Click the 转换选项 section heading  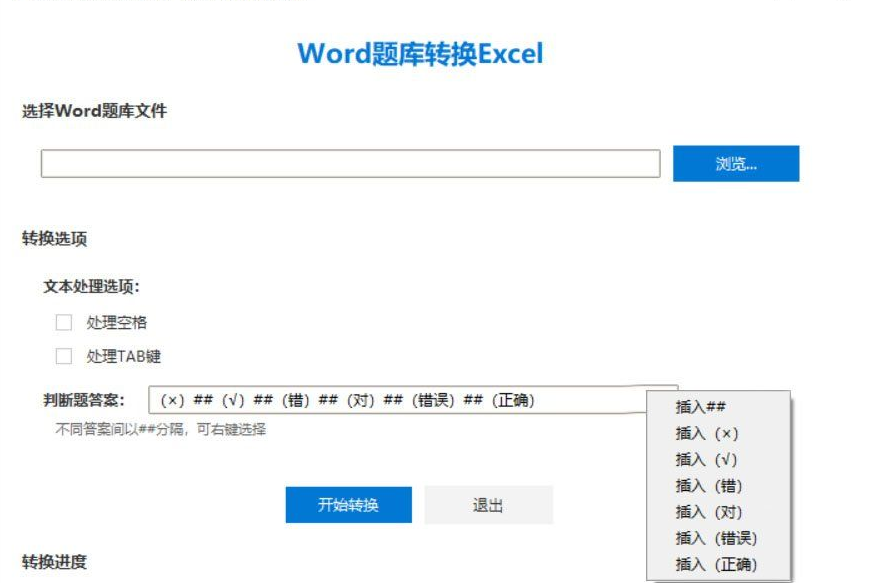(54, 238)
